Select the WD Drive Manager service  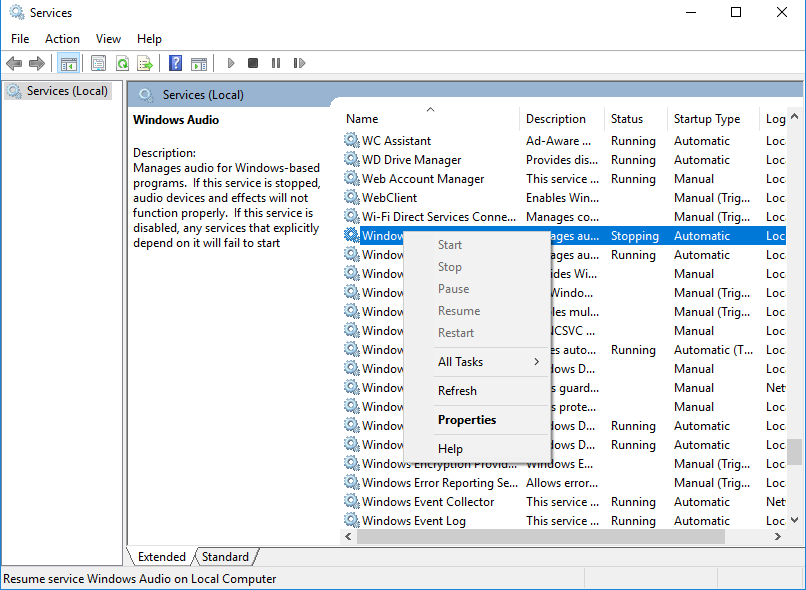pyautogui.click(x=564, y=159)
